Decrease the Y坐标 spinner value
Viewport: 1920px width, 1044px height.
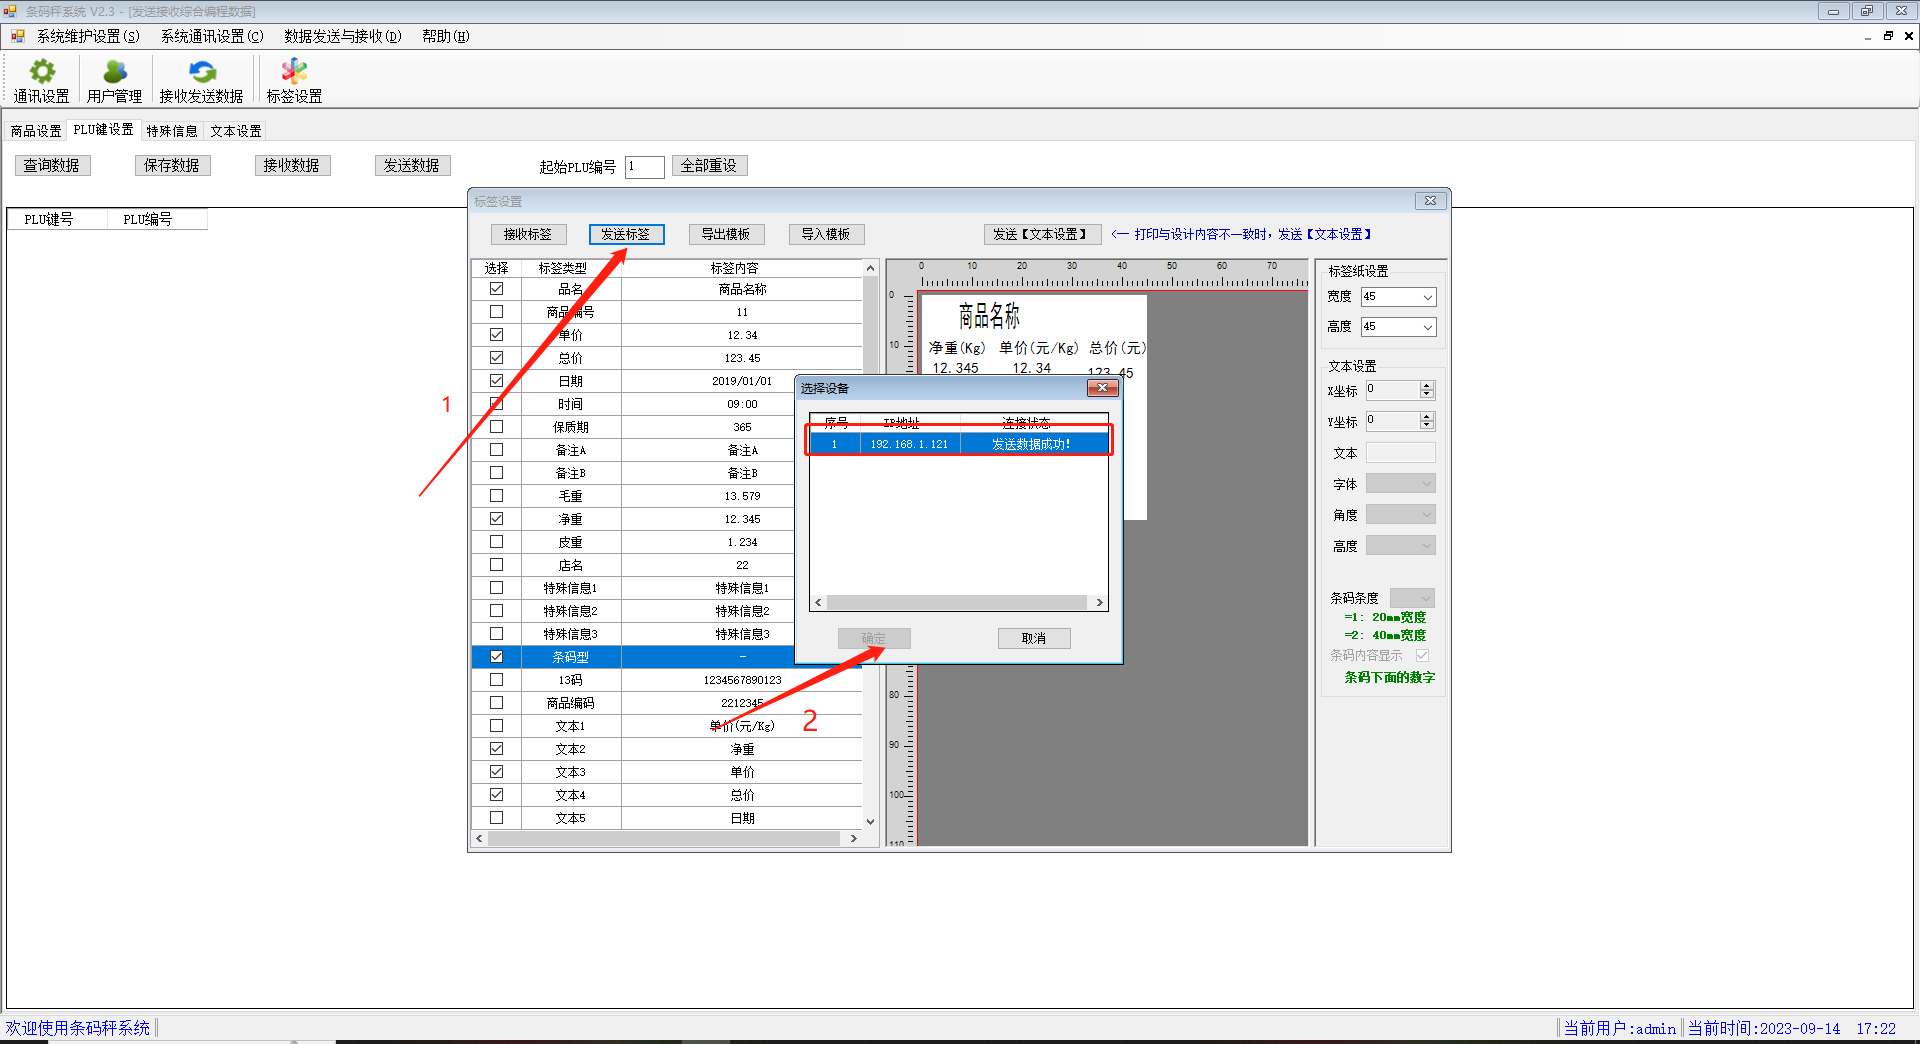point(1427,426)
